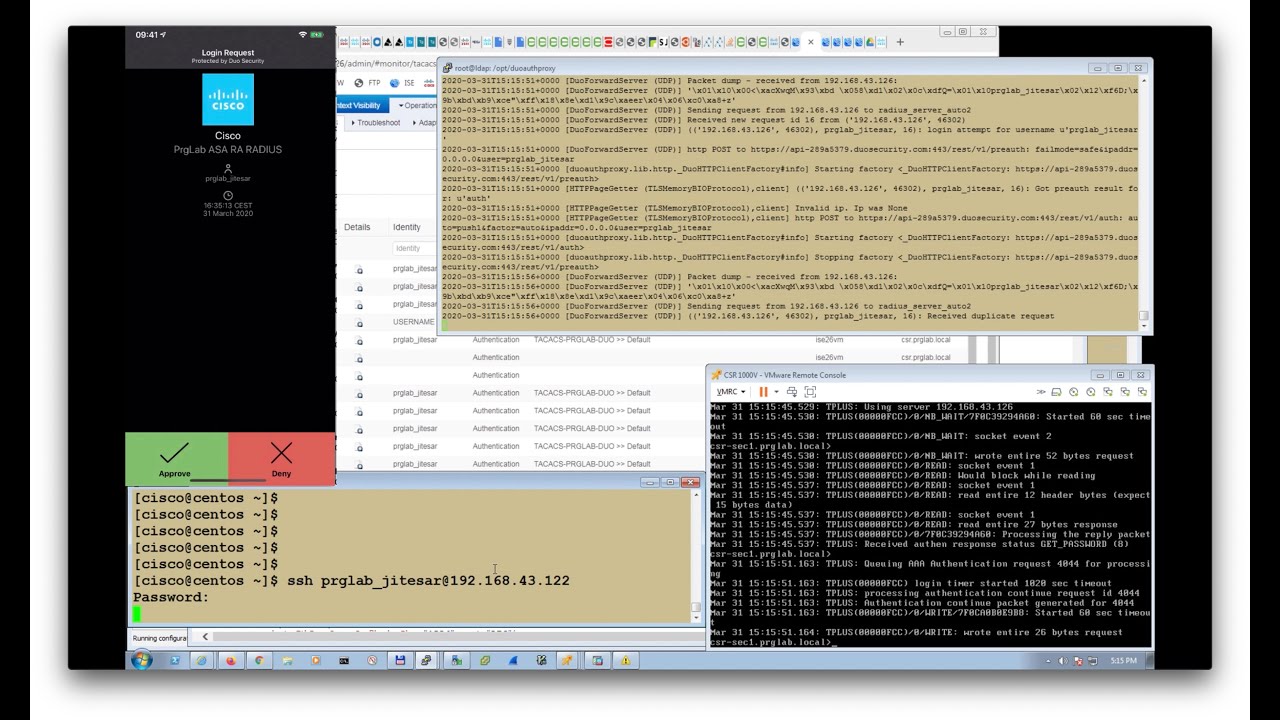
Task: Close the active browser tab
Action: click(x=810, y=42)
